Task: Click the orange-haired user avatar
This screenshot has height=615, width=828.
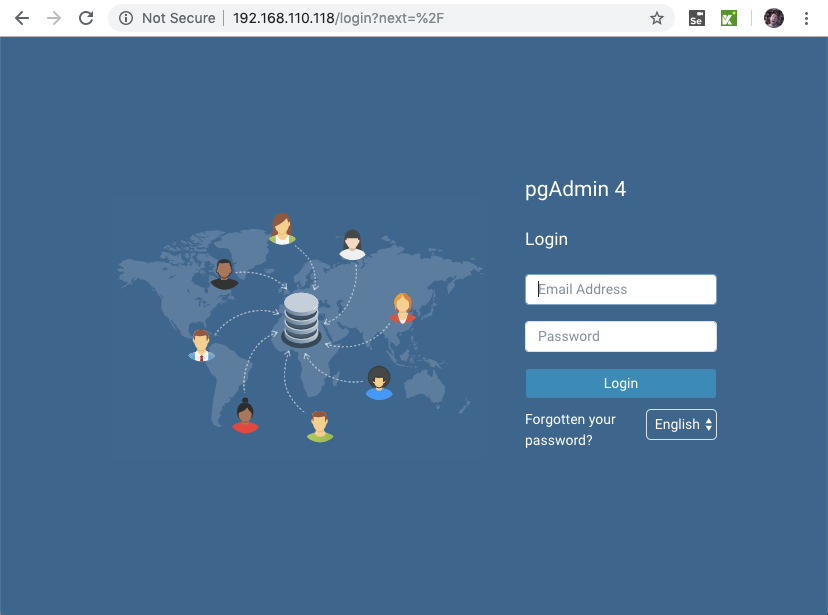Action: tap(402, 308)
